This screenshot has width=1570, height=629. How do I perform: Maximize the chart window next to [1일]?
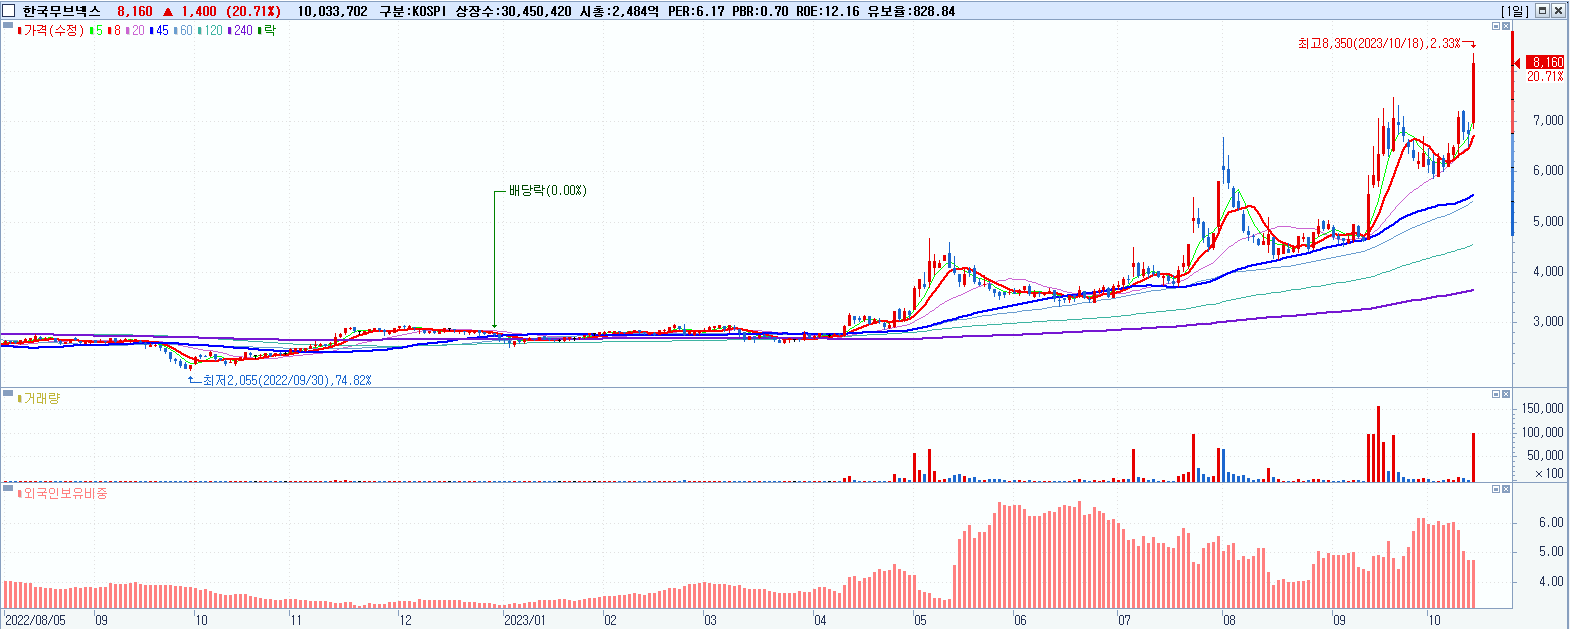point(1542,11)
